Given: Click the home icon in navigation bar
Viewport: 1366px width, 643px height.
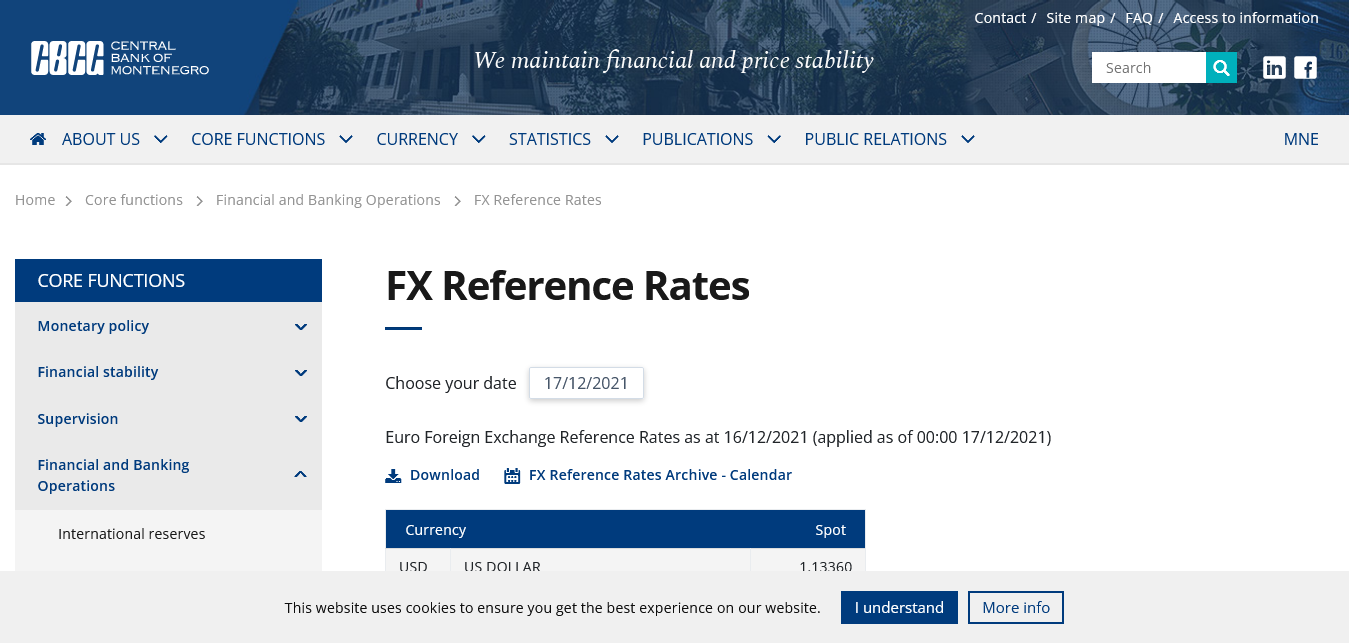Looking at the screenshot, I should coord(38,139).
